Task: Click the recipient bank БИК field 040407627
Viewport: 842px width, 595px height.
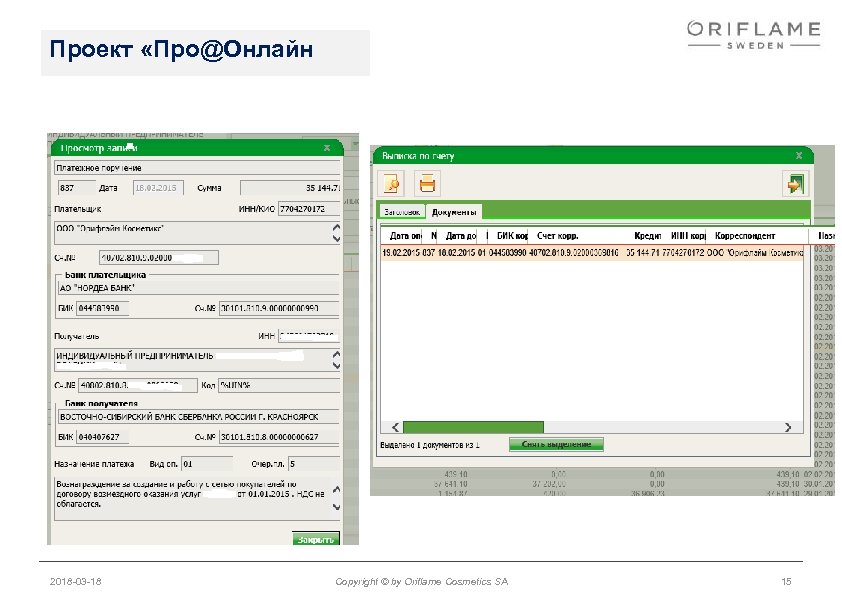Action: [x=102, y=437]
